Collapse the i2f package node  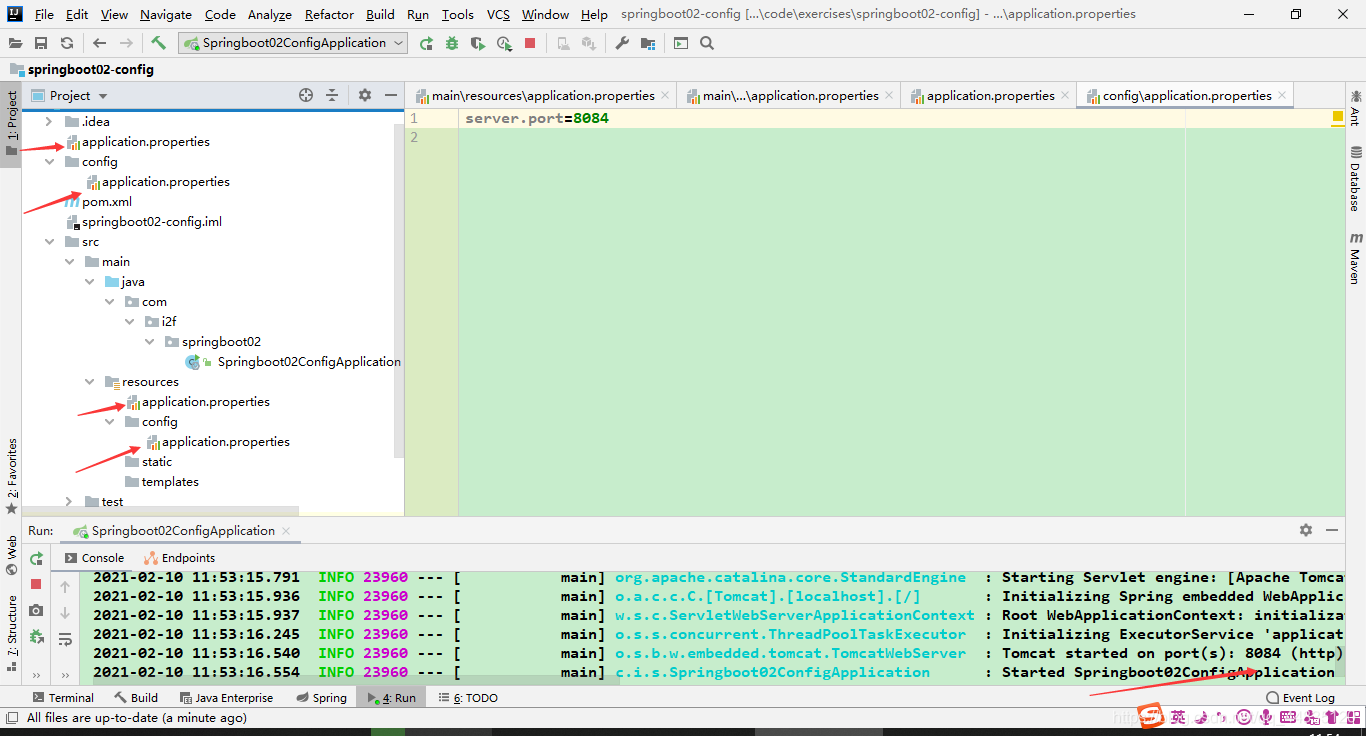click(x=129, y=321)
